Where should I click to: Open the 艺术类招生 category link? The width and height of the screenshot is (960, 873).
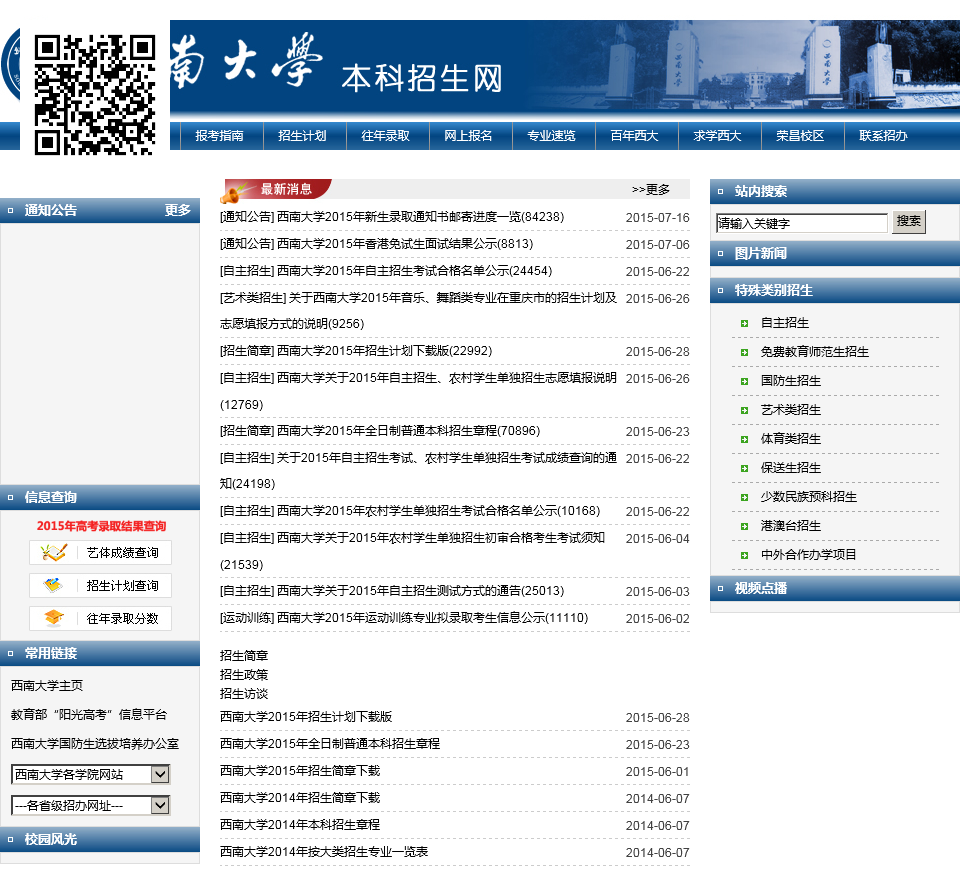click(791, 410)
